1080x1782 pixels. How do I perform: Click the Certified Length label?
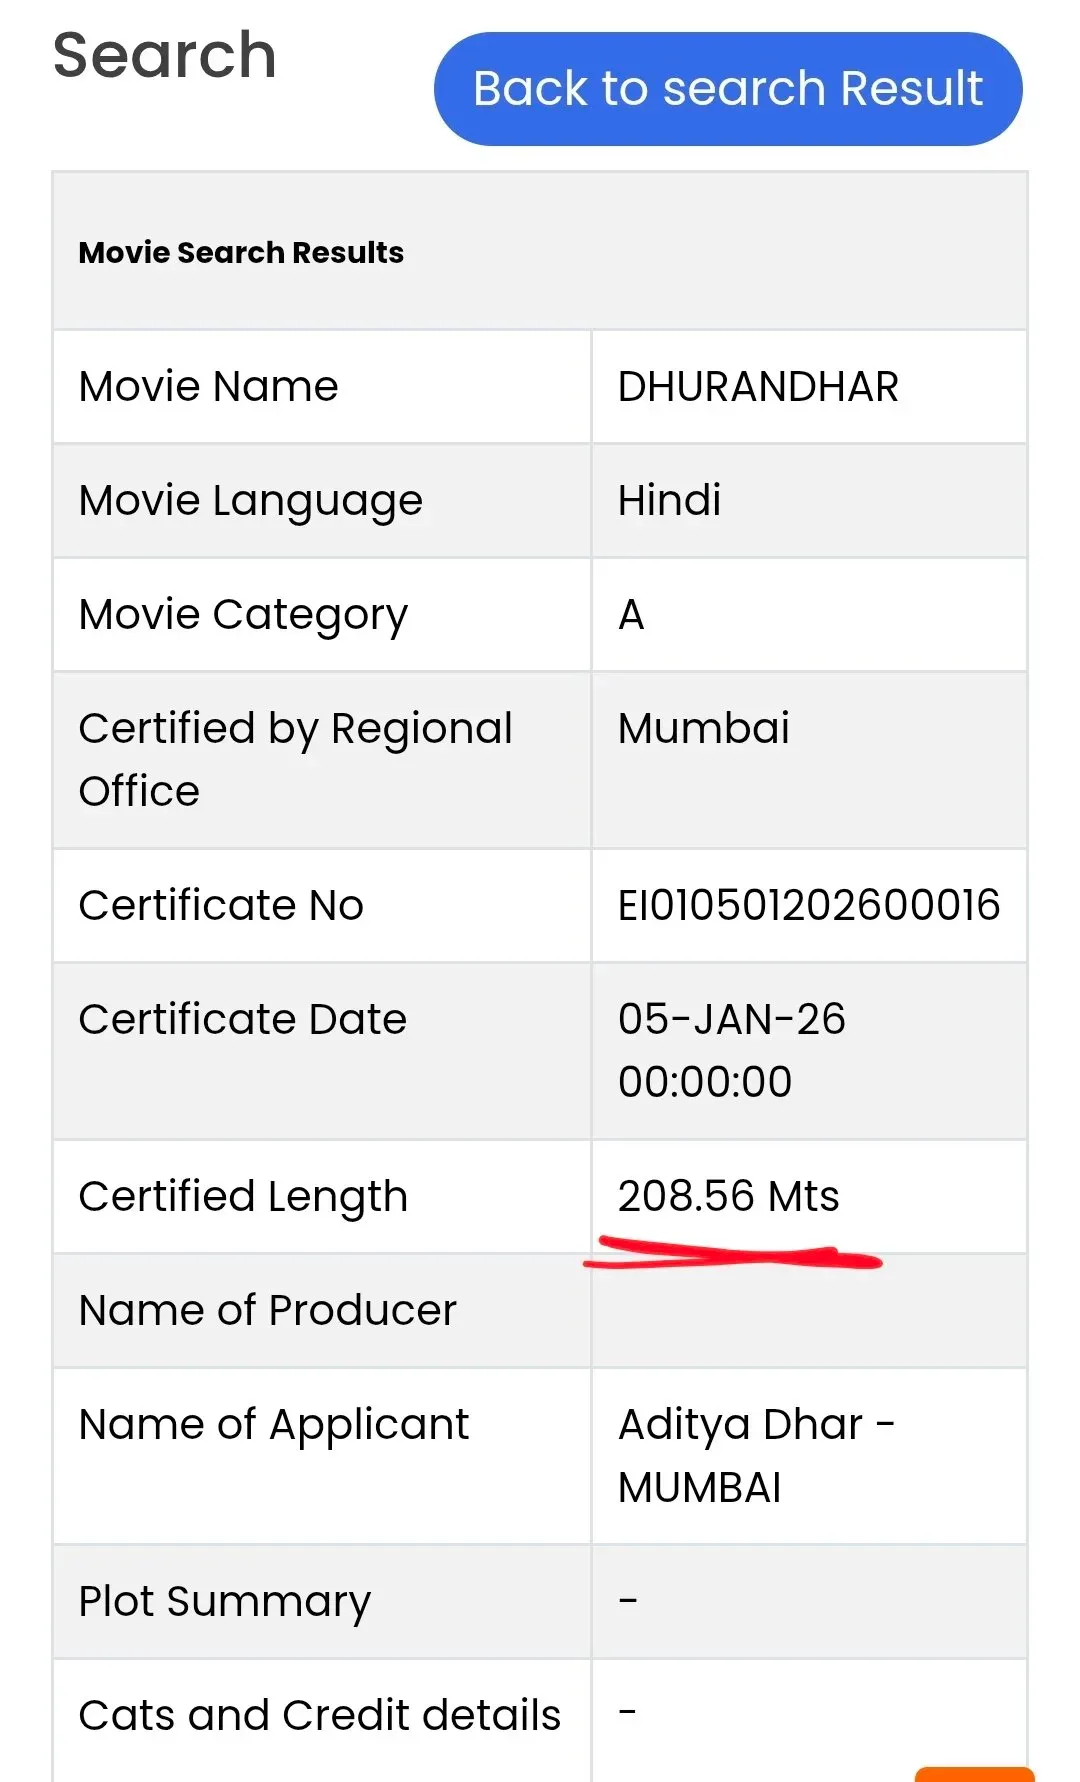243,1196
